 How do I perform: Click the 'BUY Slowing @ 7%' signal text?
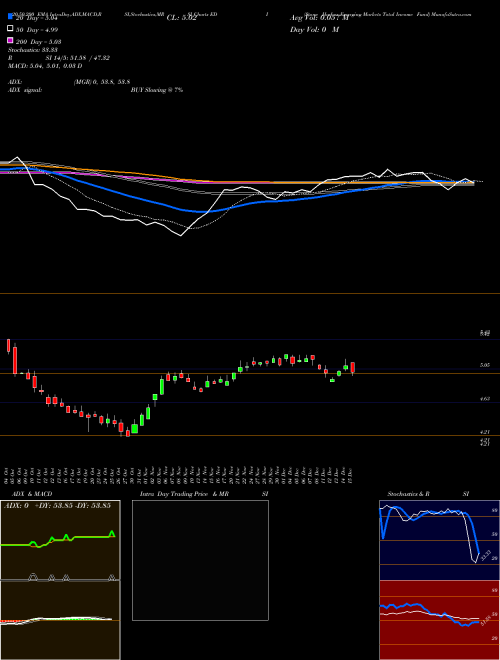[157, 90]
